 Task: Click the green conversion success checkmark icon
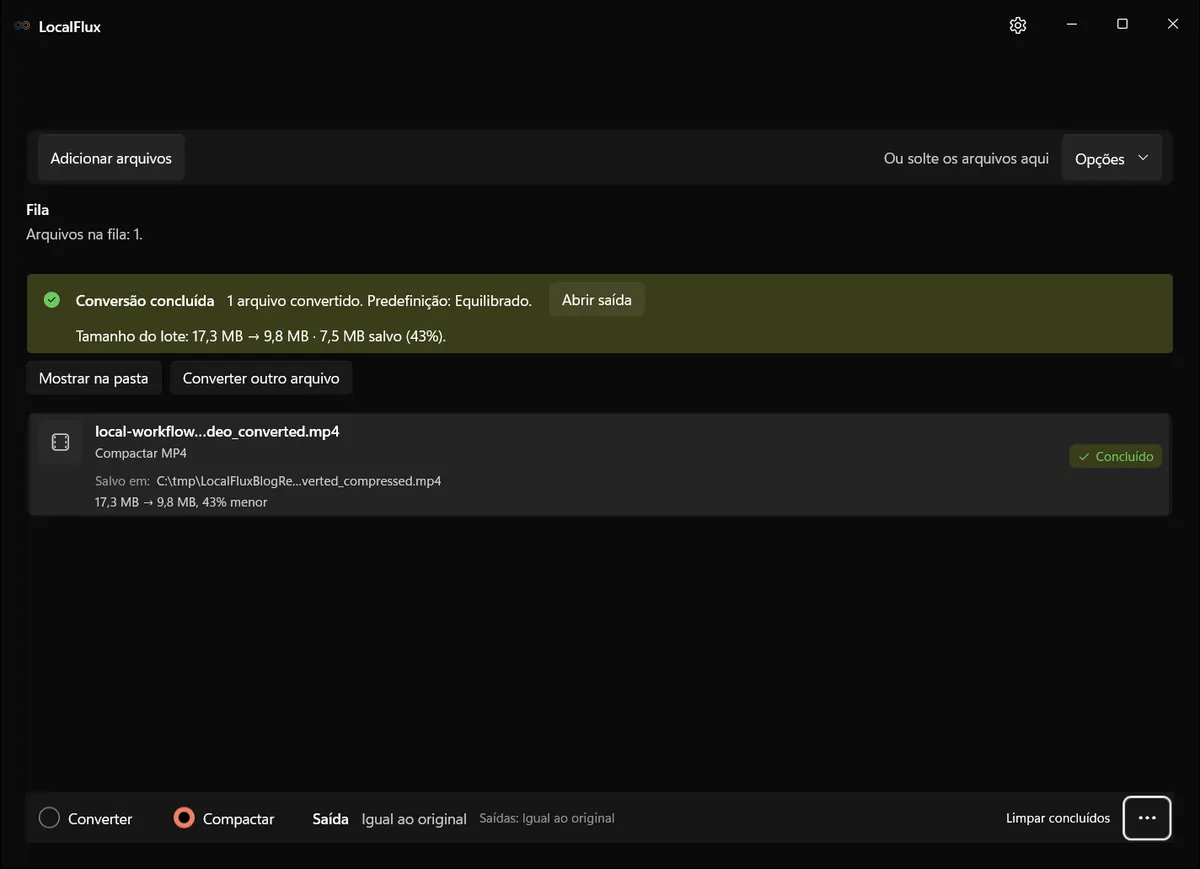(52, 300)
